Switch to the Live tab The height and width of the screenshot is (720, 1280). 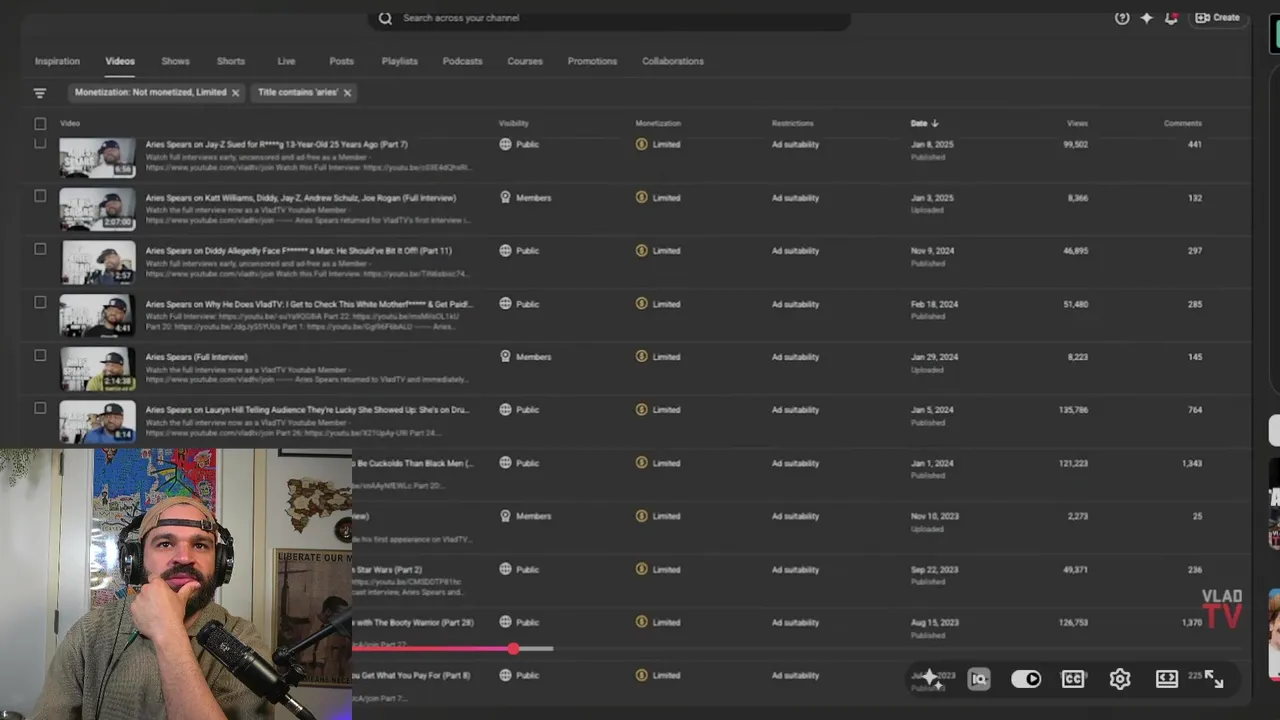pos(286,61)
